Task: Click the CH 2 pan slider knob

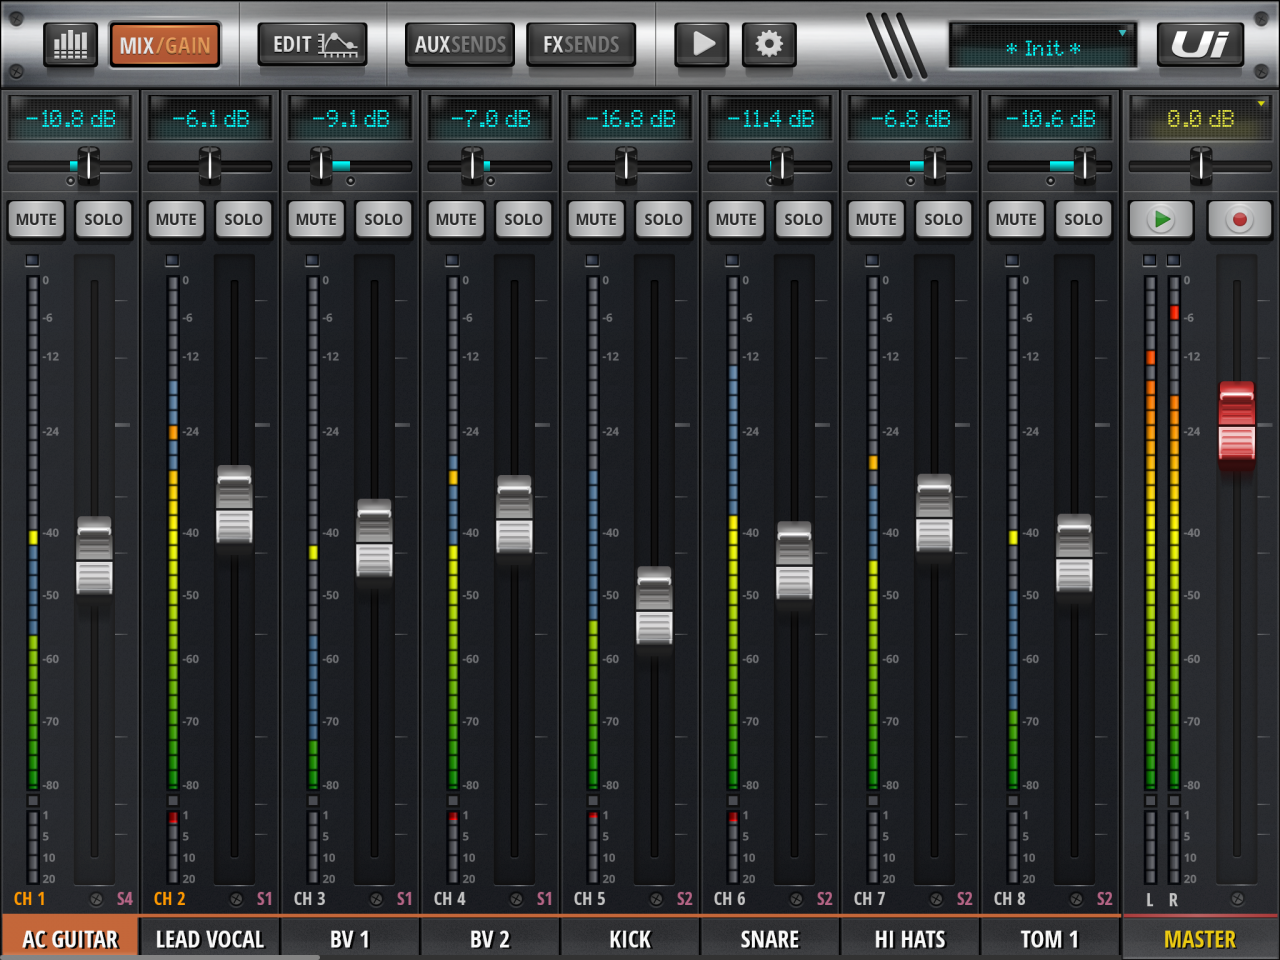Action: (x=209, y=165)
